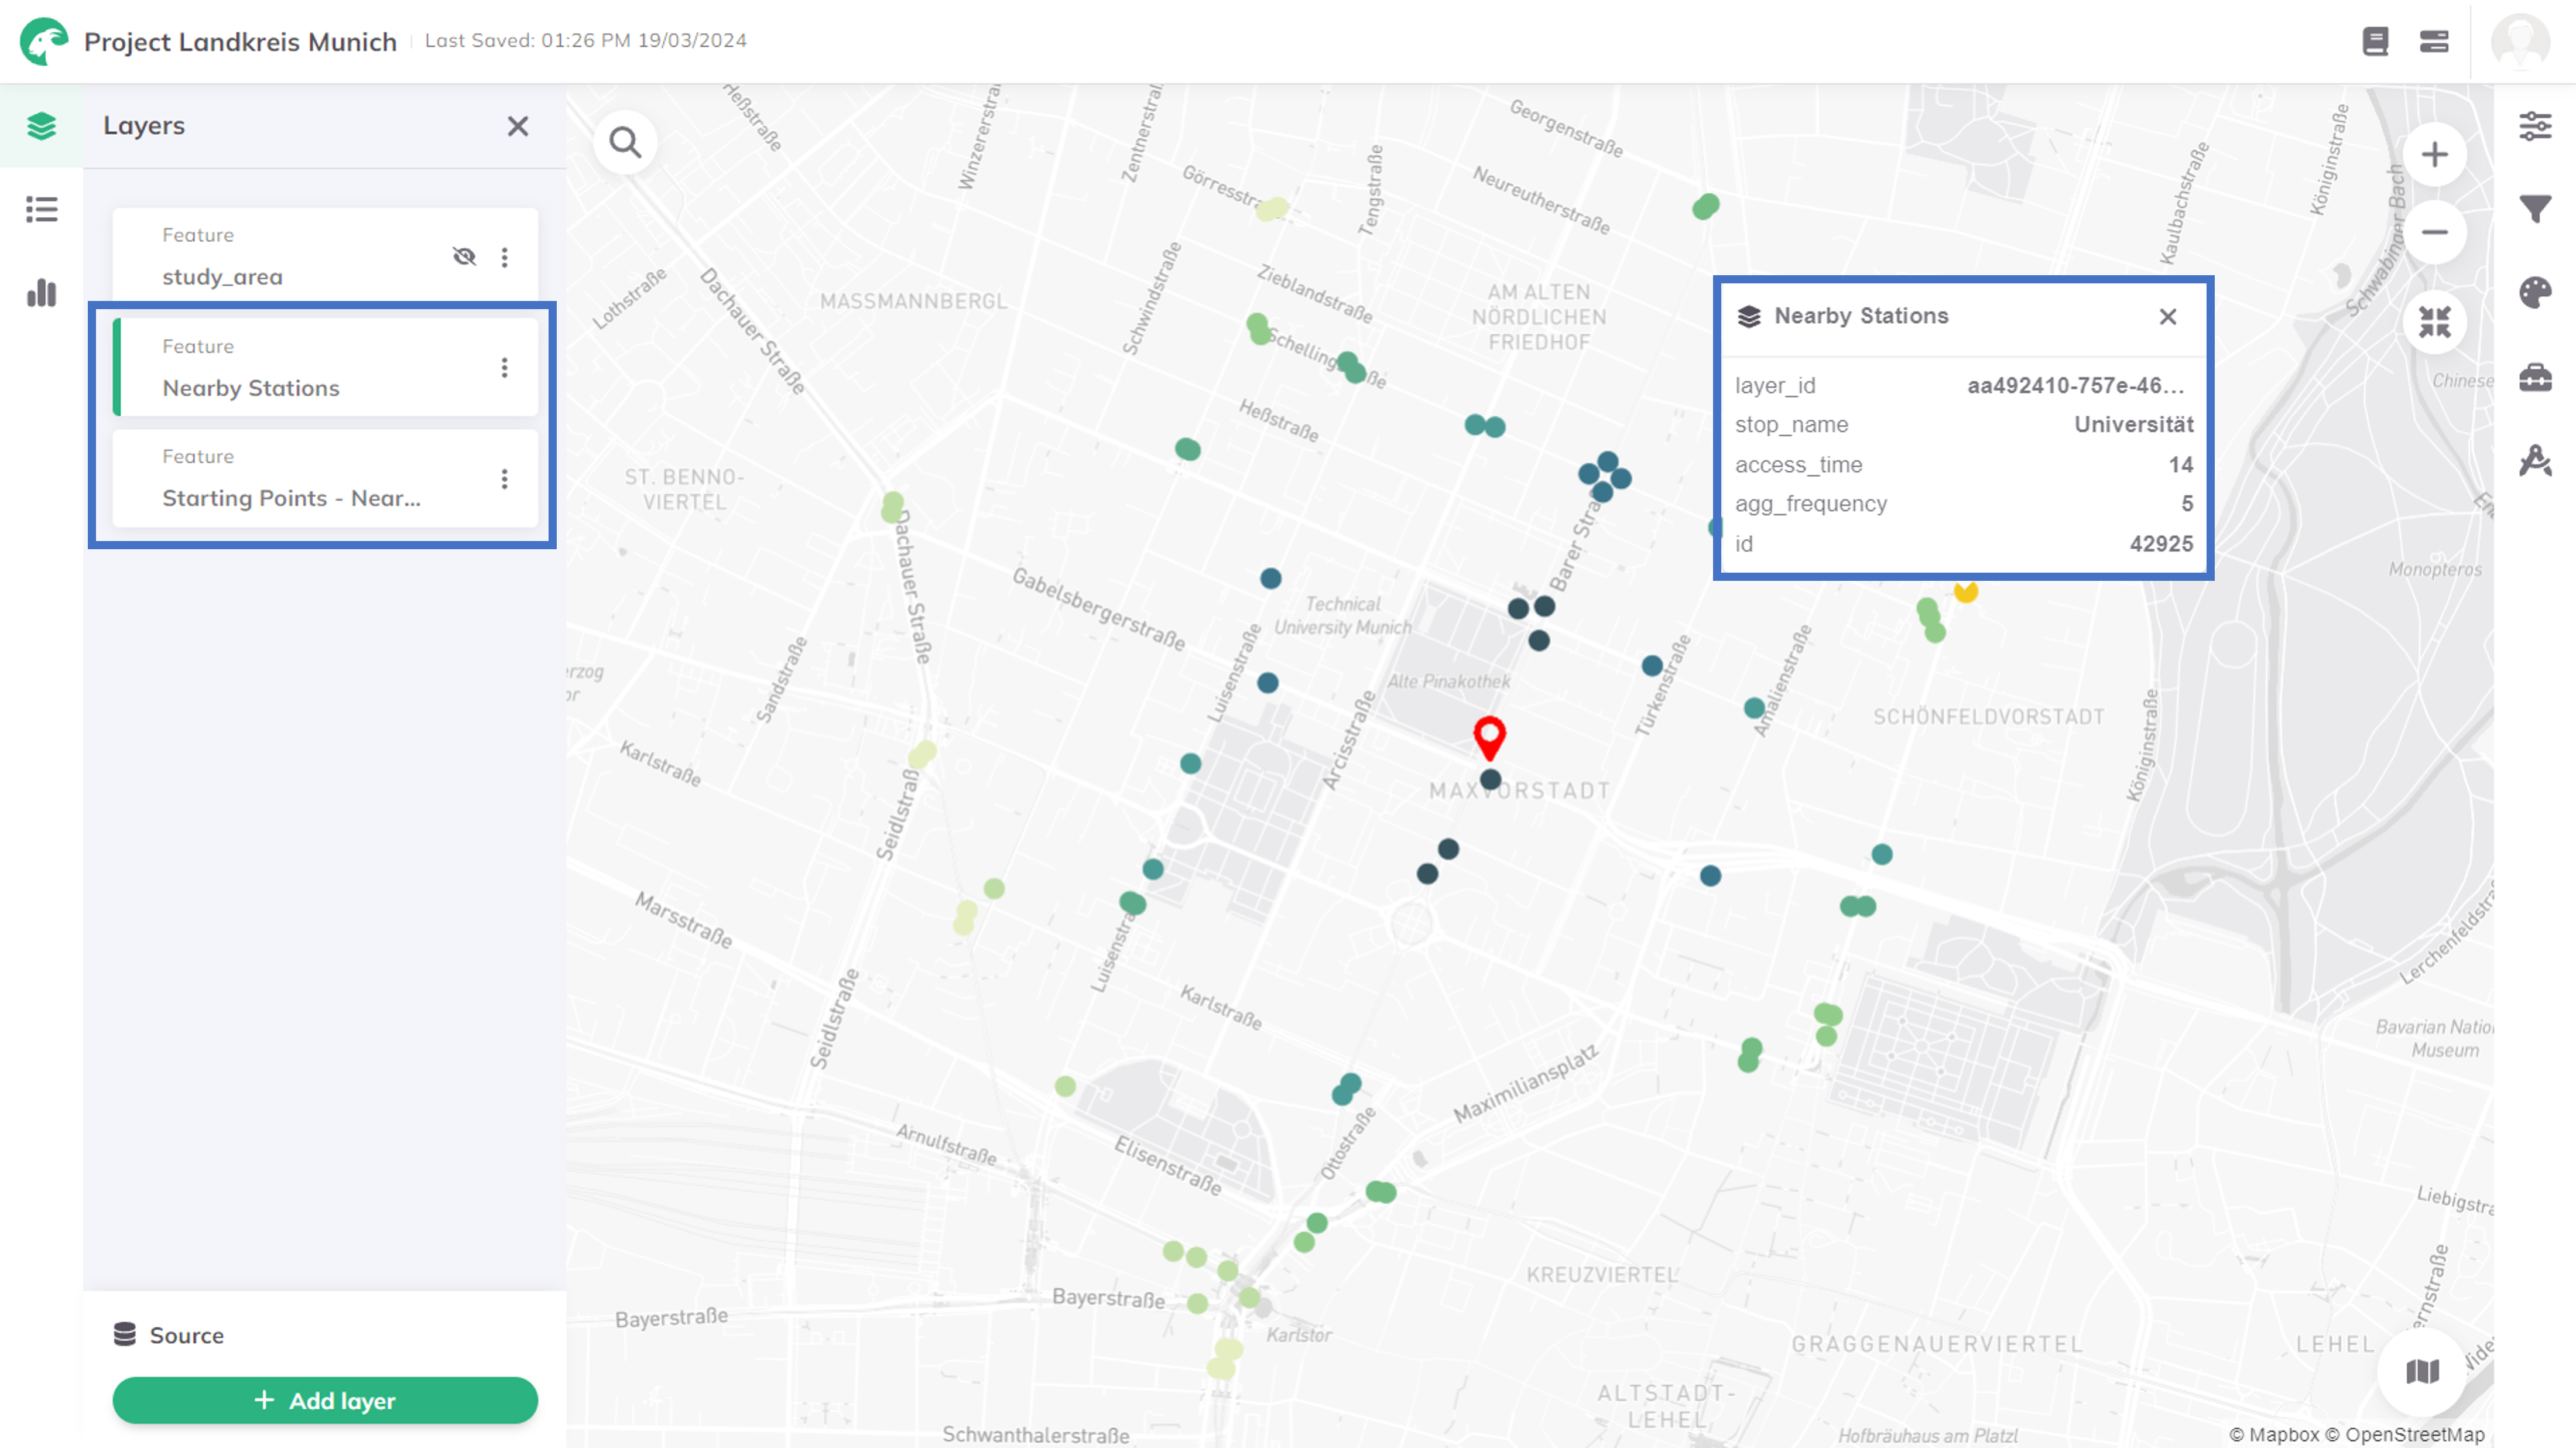
Task: Open the jobs status server icon
Action: 2434,41
